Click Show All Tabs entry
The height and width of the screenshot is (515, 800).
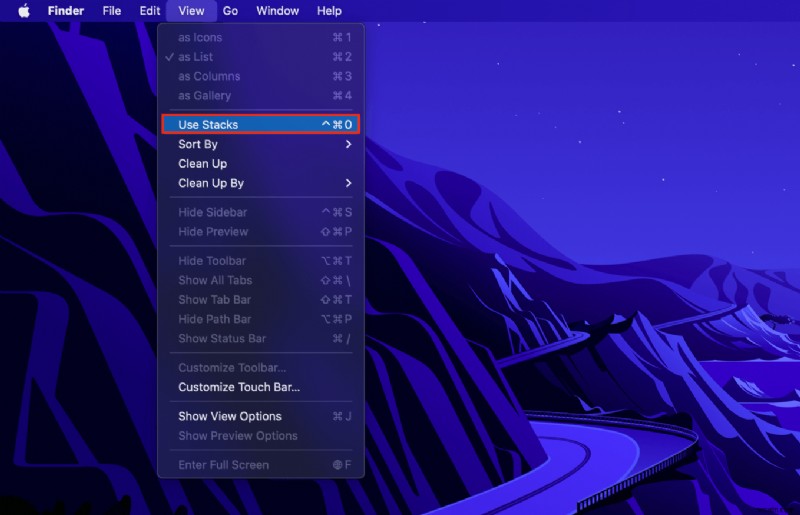261,280
